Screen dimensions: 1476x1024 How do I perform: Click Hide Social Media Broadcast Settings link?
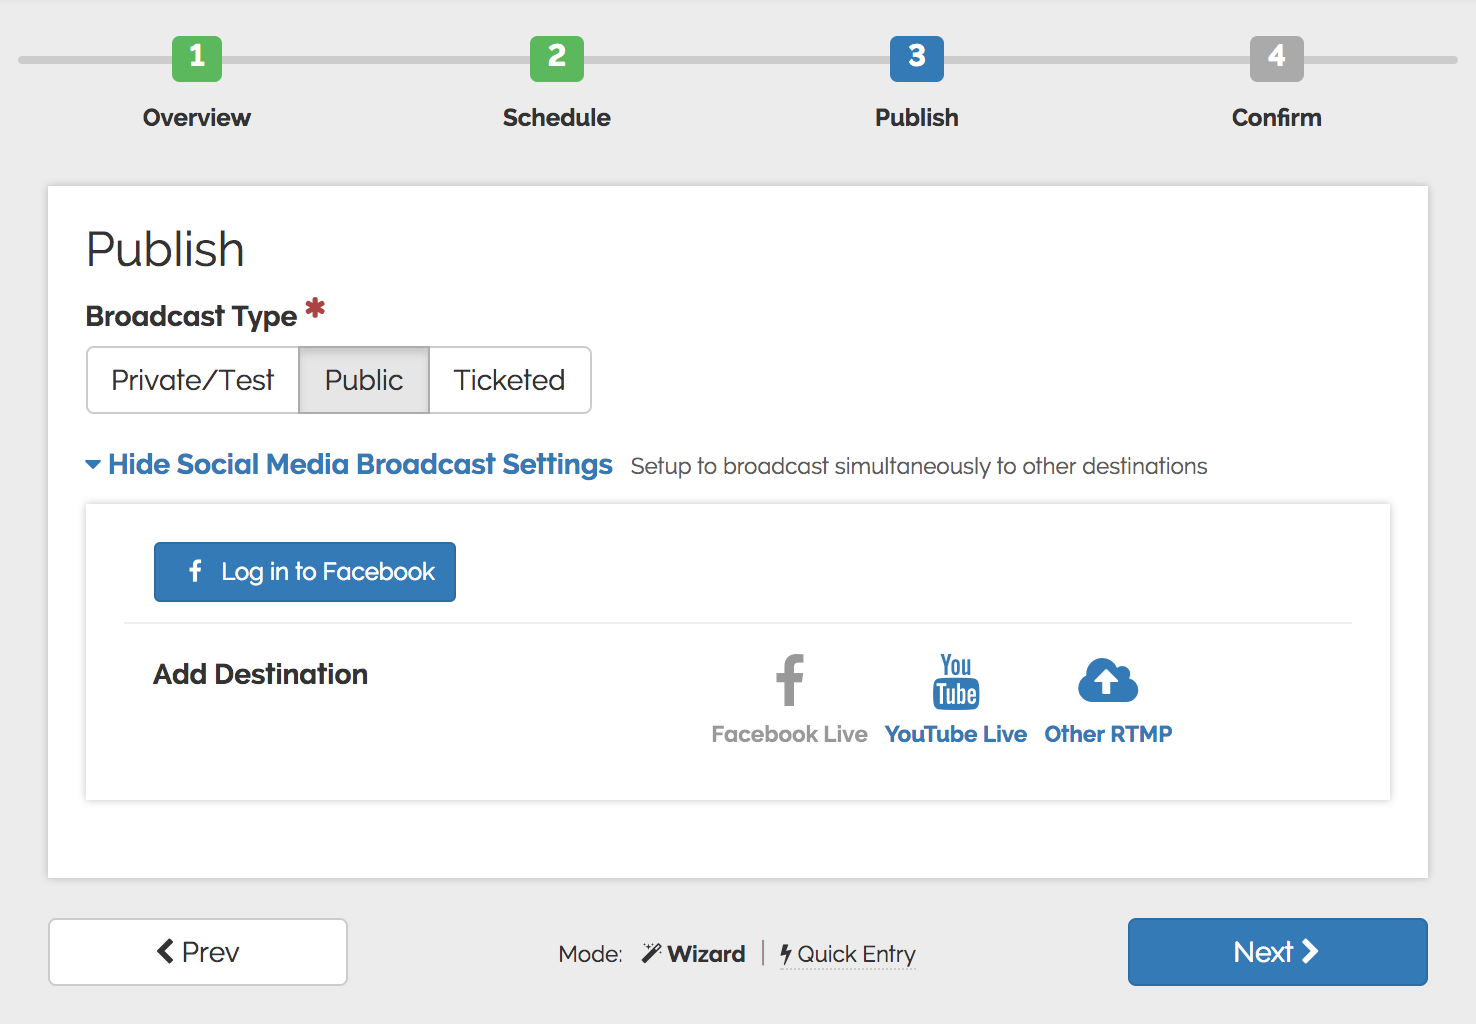[x=360, y=465]
